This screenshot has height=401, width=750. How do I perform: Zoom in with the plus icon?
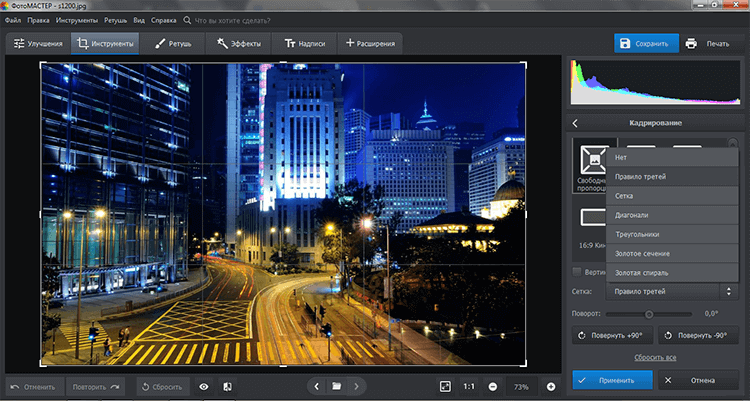click(x=550, y=385)
